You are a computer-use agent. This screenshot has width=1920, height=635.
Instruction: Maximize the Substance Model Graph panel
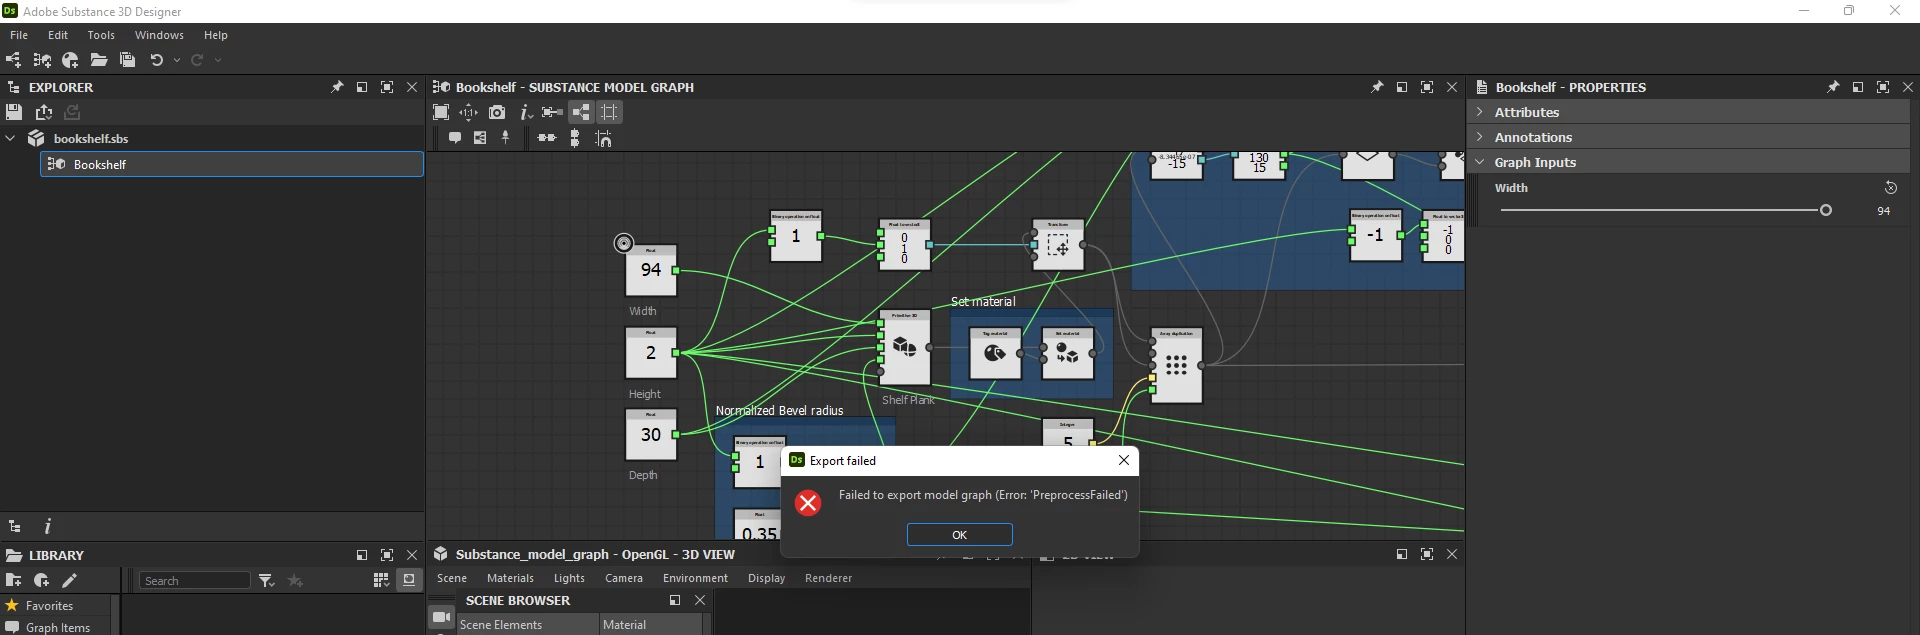[1427, 87]
